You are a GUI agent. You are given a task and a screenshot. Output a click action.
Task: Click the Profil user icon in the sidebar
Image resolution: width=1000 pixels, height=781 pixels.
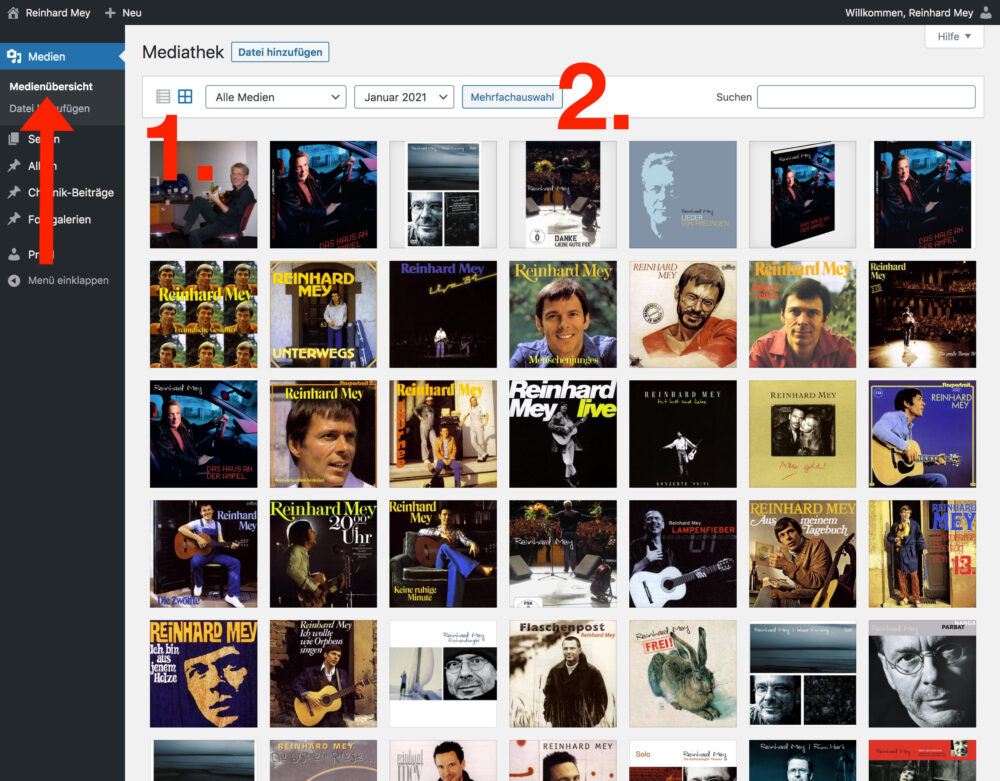point(13,254)
